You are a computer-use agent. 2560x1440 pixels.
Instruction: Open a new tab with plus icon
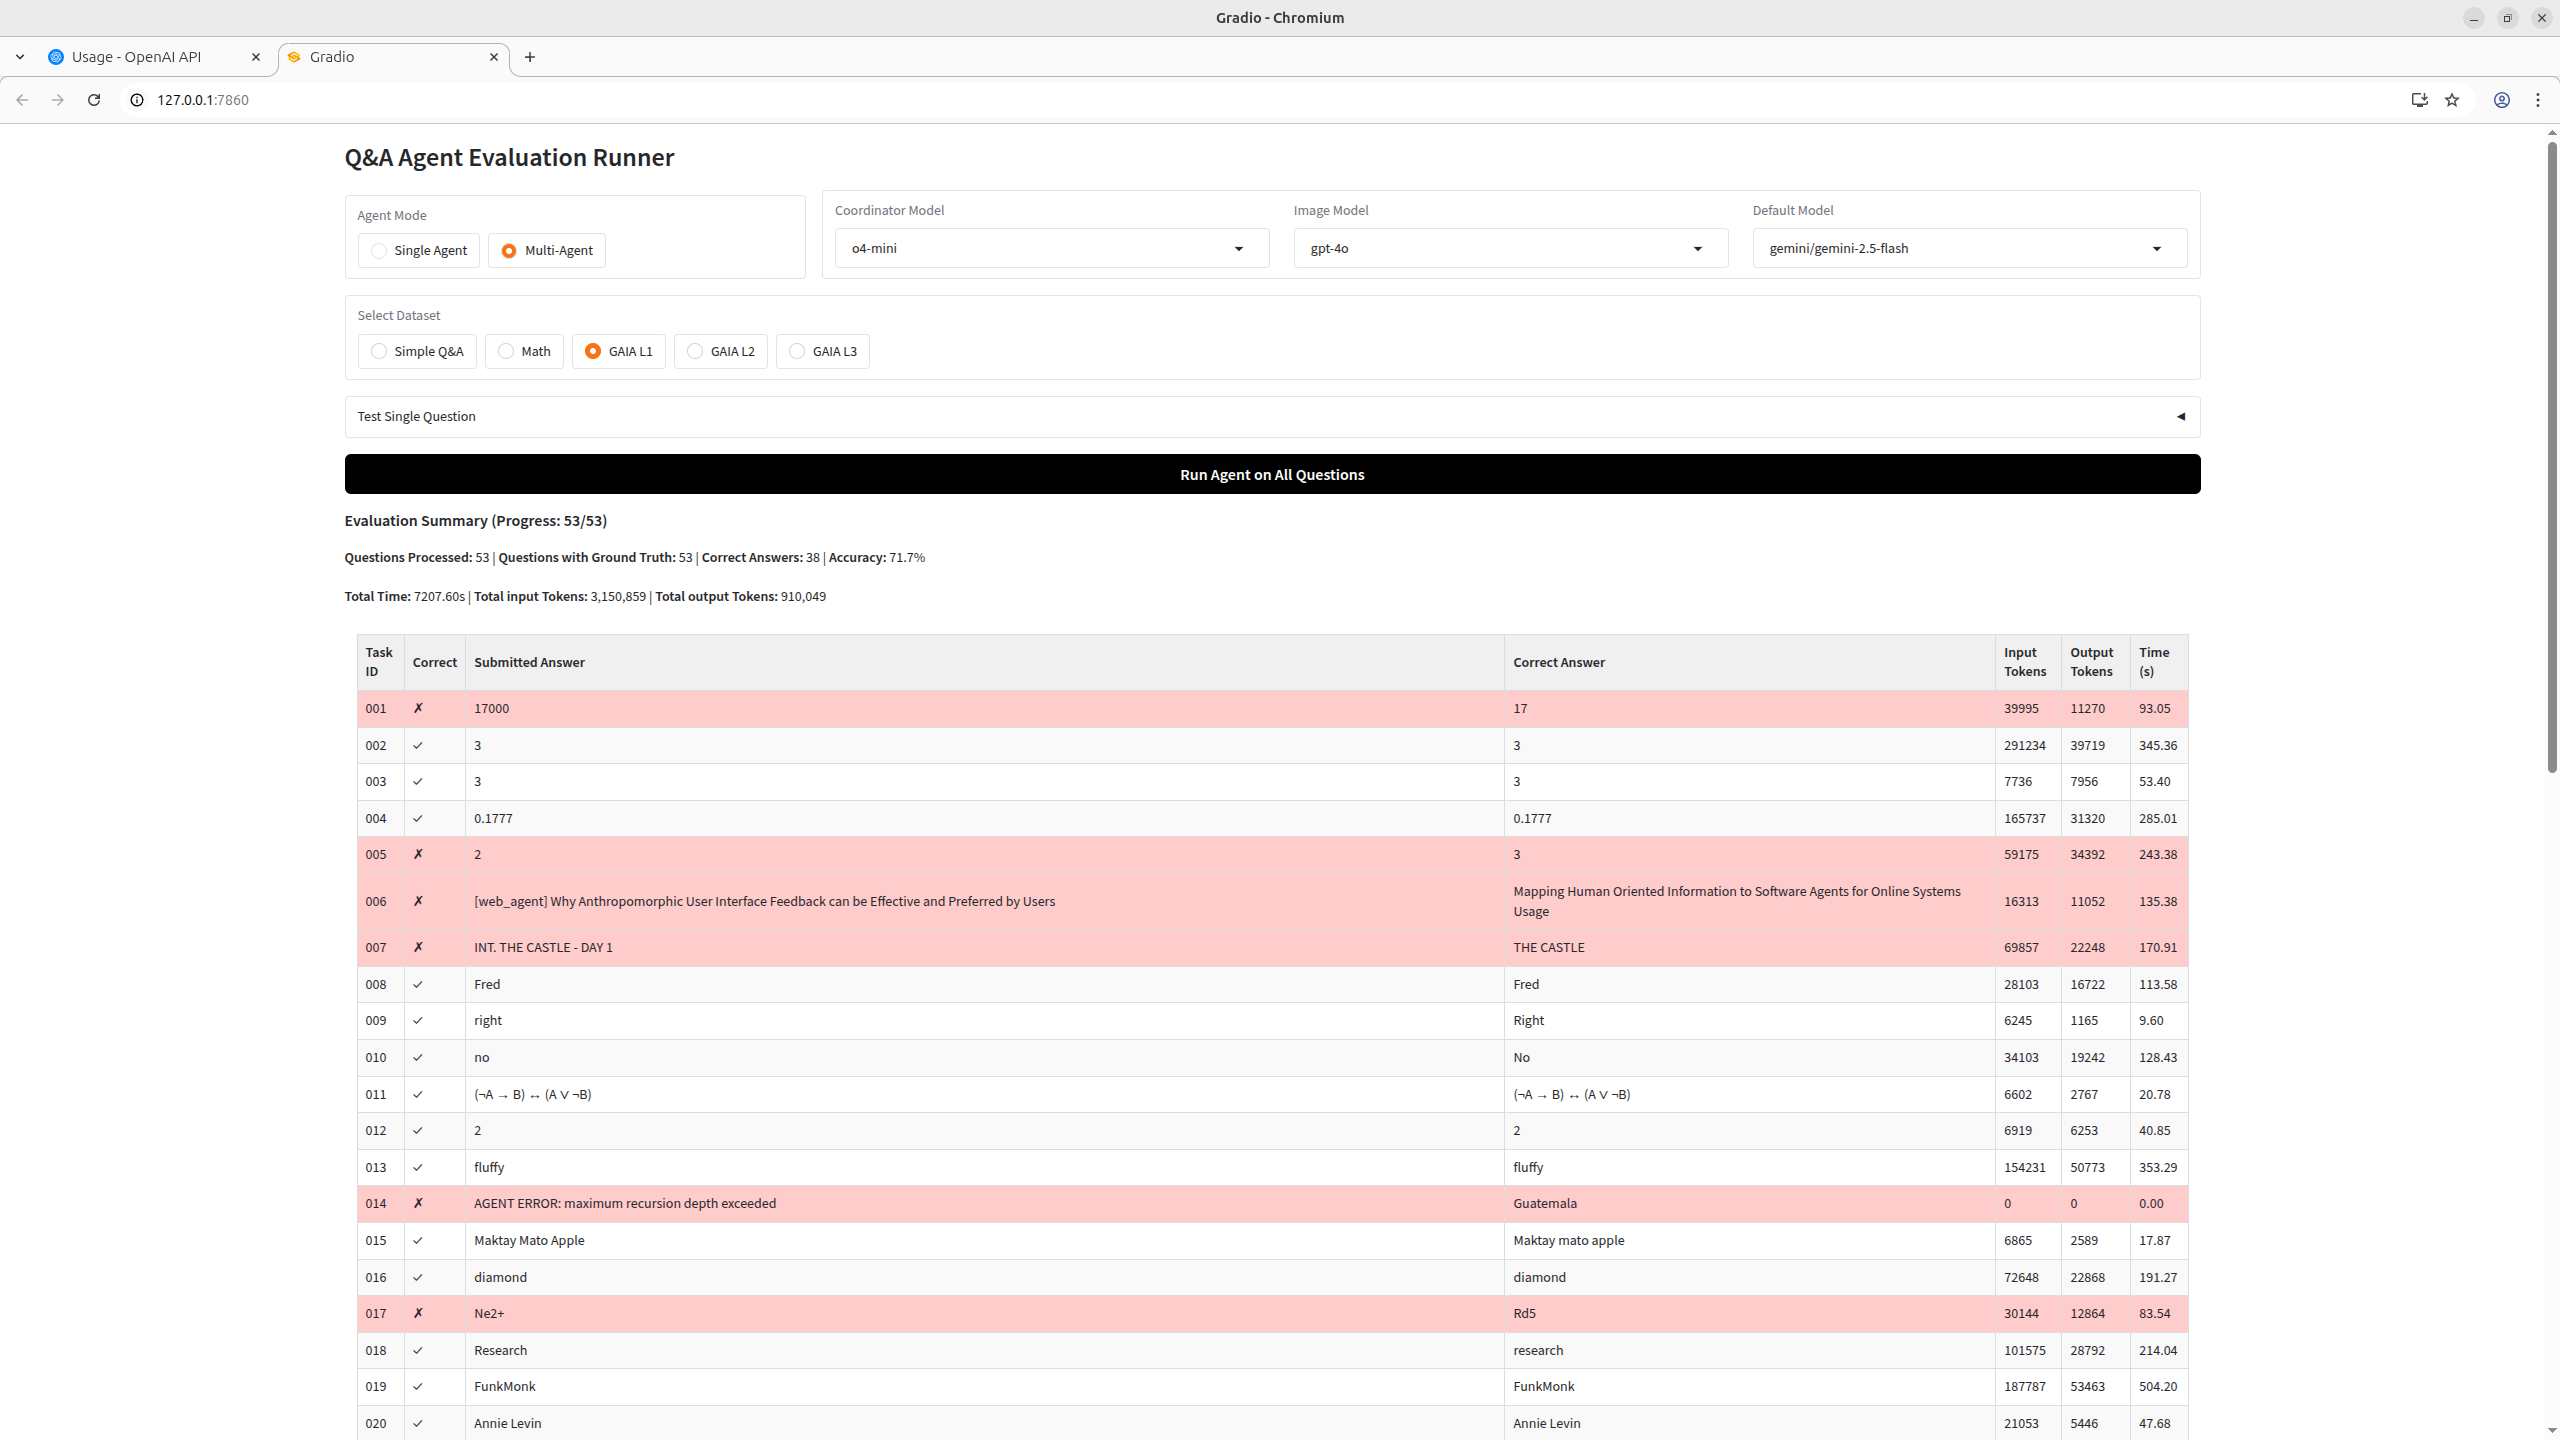[x=530, y=57]
